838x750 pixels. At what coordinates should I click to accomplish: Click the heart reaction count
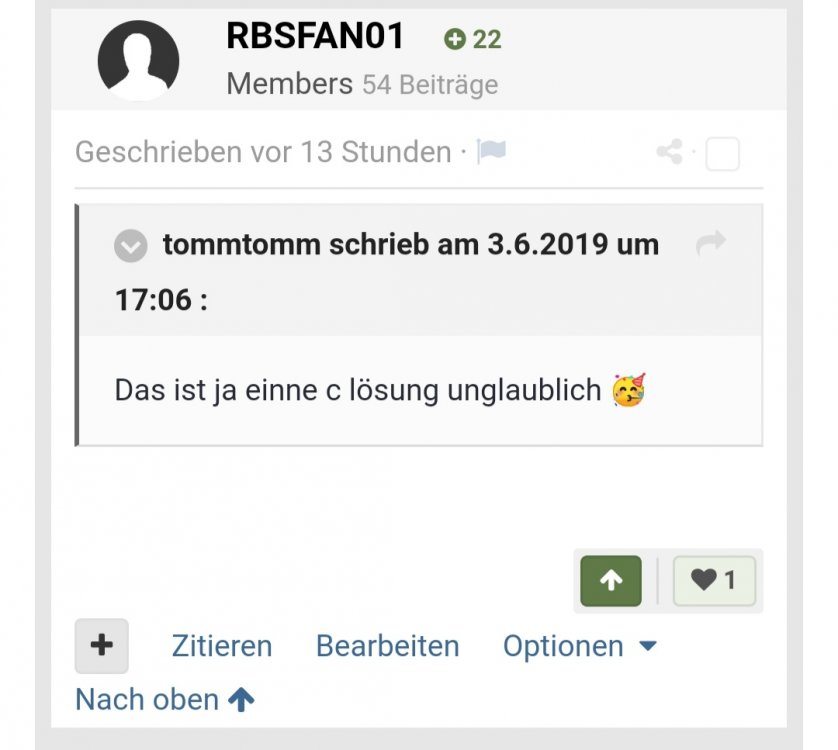pyautogui.click(x=714, y=581)
